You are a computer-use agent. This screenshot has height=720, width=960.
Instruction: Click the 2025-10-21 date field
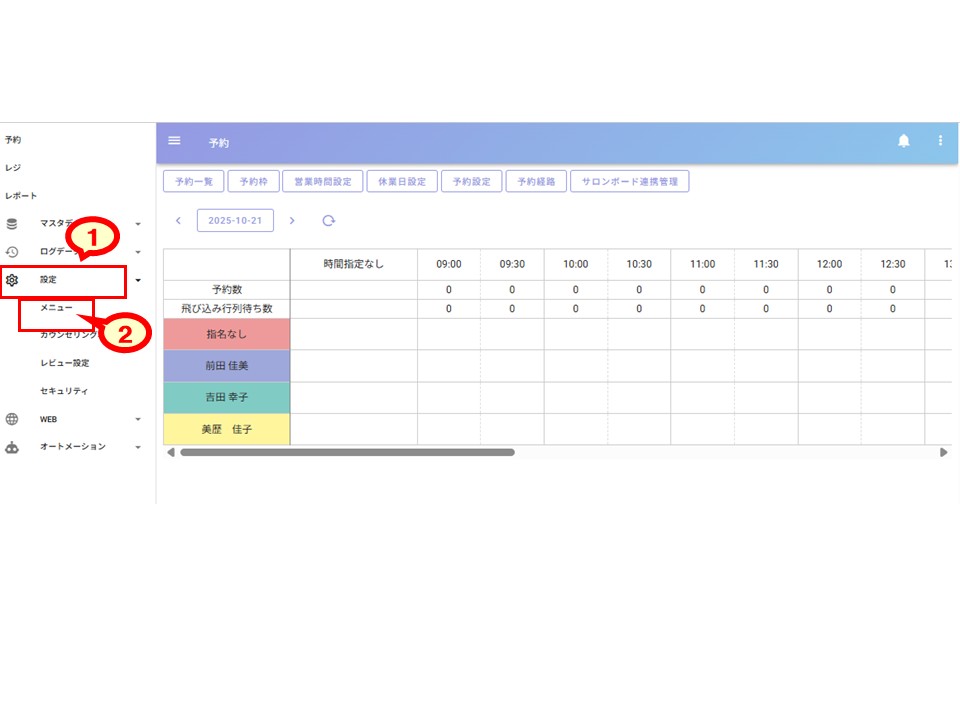235,221
